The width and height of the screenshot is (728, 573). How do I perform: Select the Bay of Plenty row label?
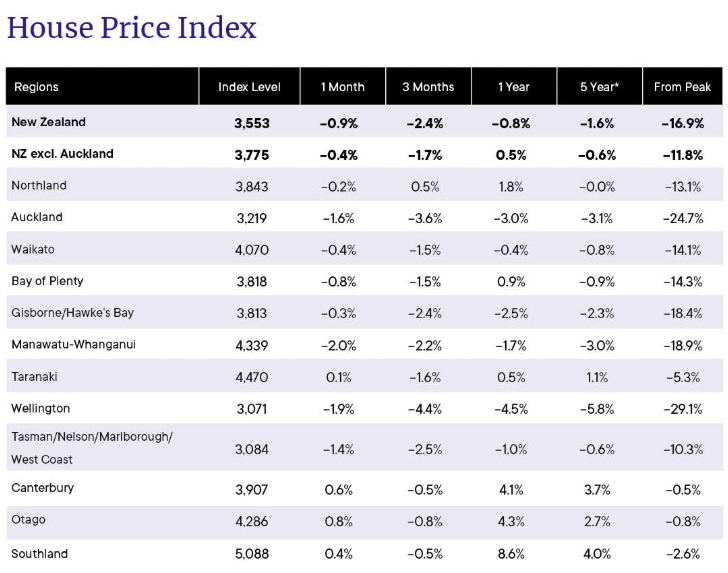tap(47, 281)
